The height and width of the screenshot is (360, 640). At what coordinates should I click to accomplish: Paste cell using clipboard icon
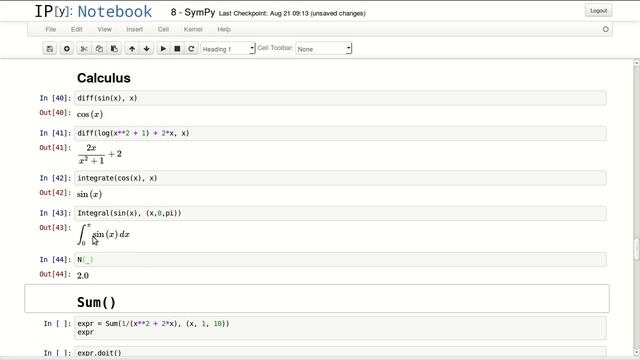point(114,49)
